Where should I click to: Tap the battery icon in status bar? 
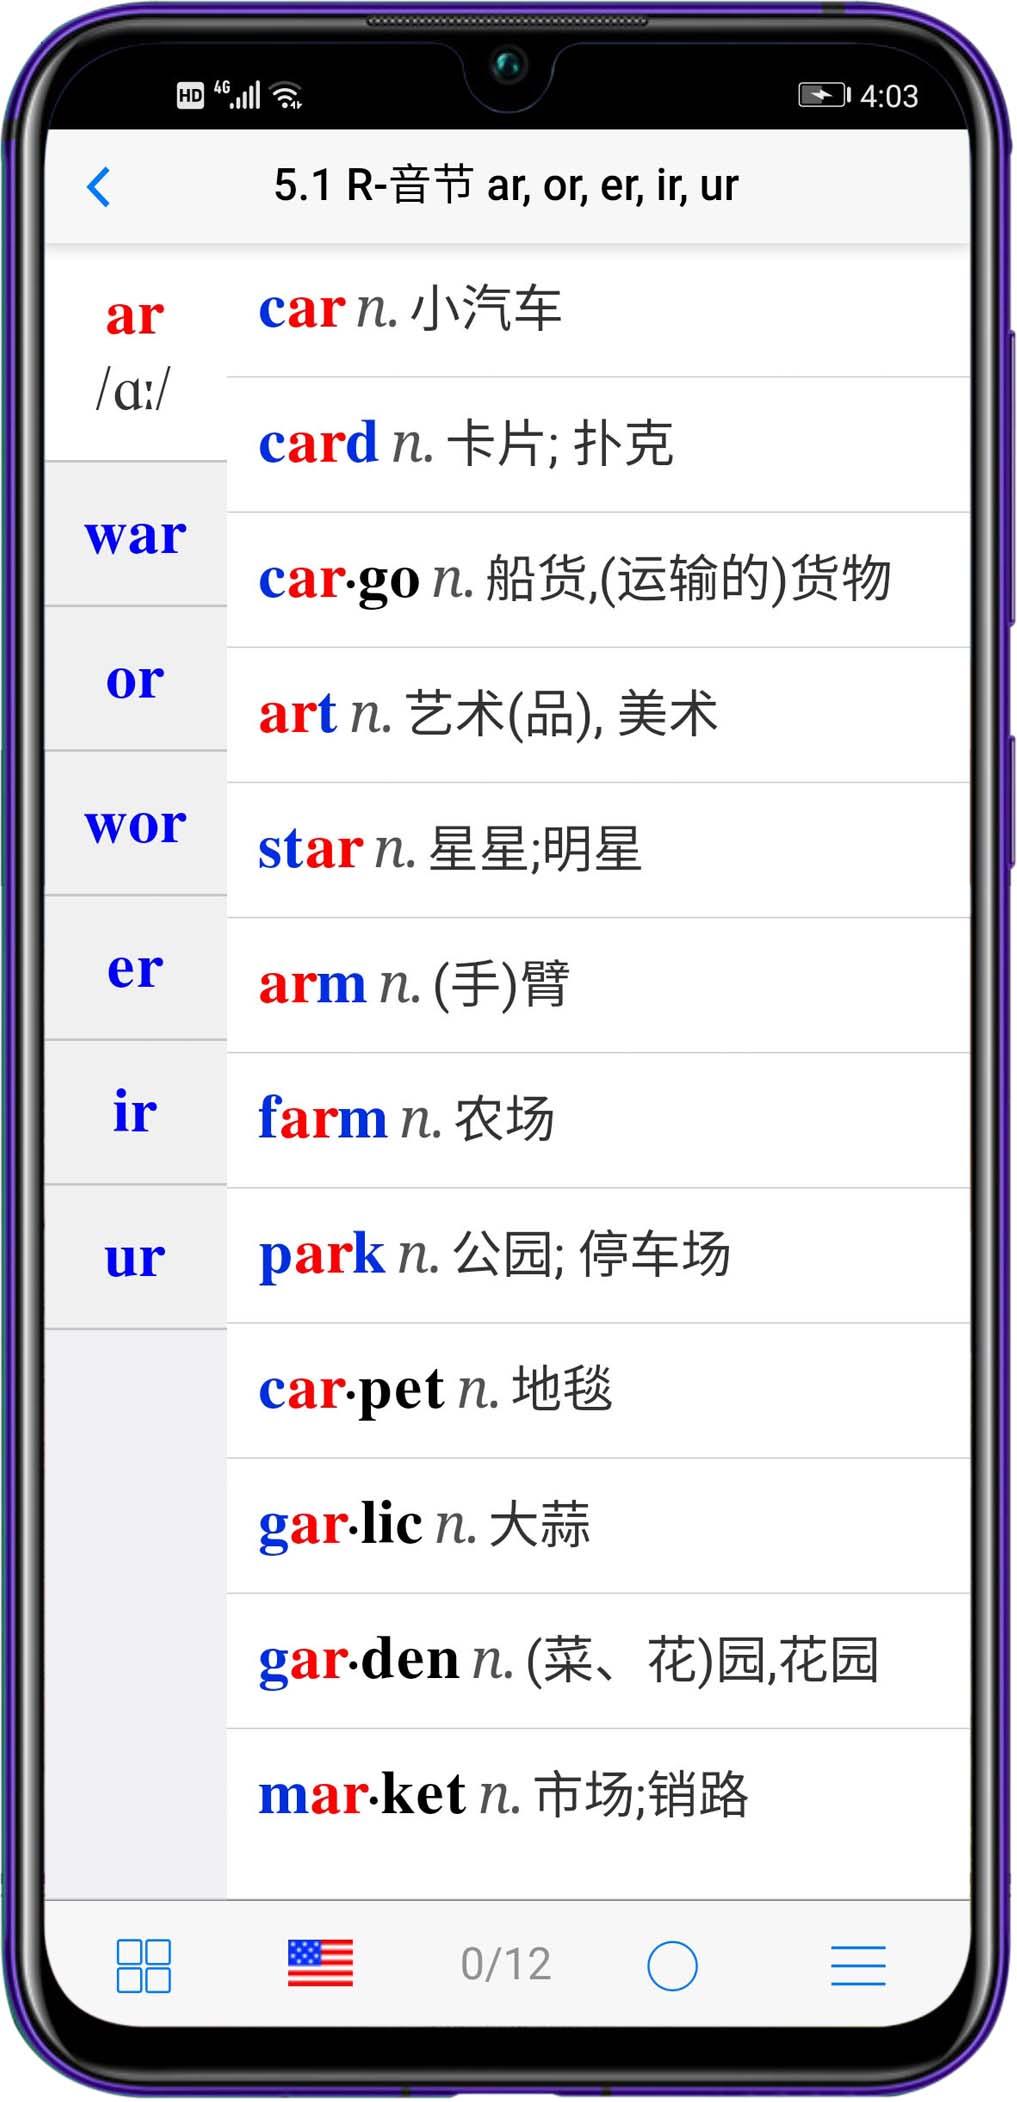pos(824,95)
